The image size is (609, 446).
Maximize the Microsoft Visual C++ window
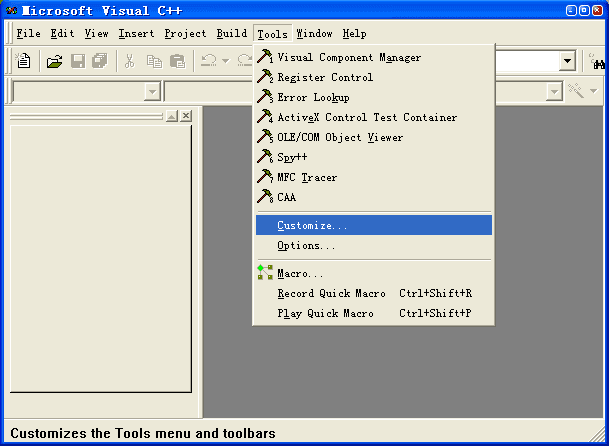(x=584, y=10)
